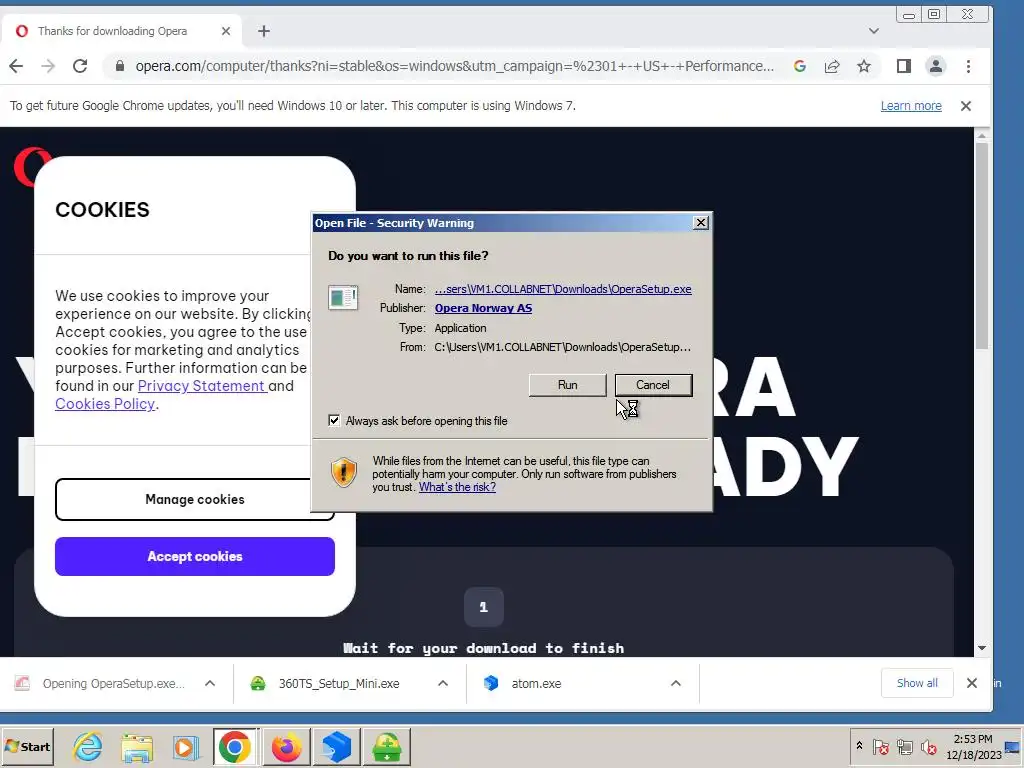Click the scrollbar down arrow

pos(982,648)
